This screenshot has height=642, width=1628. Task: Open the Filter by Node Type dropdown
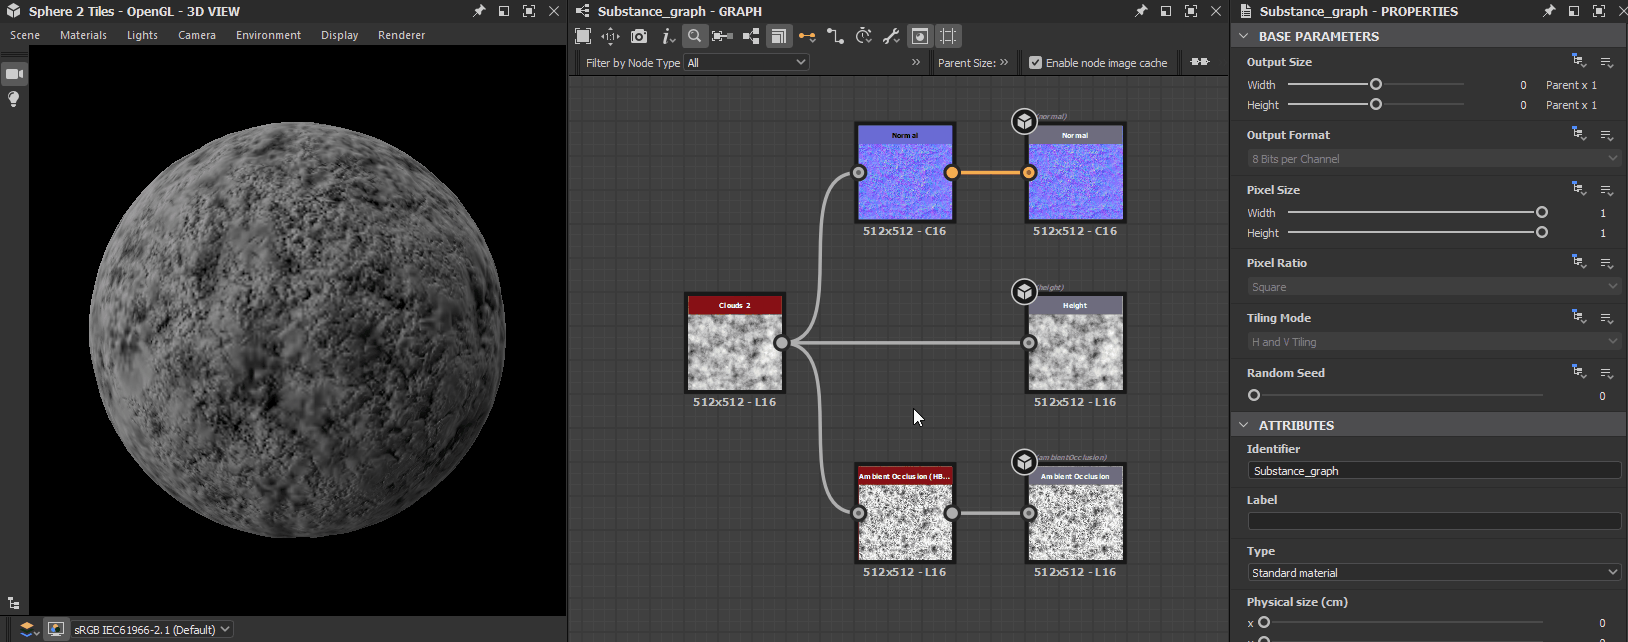[747, 62]
